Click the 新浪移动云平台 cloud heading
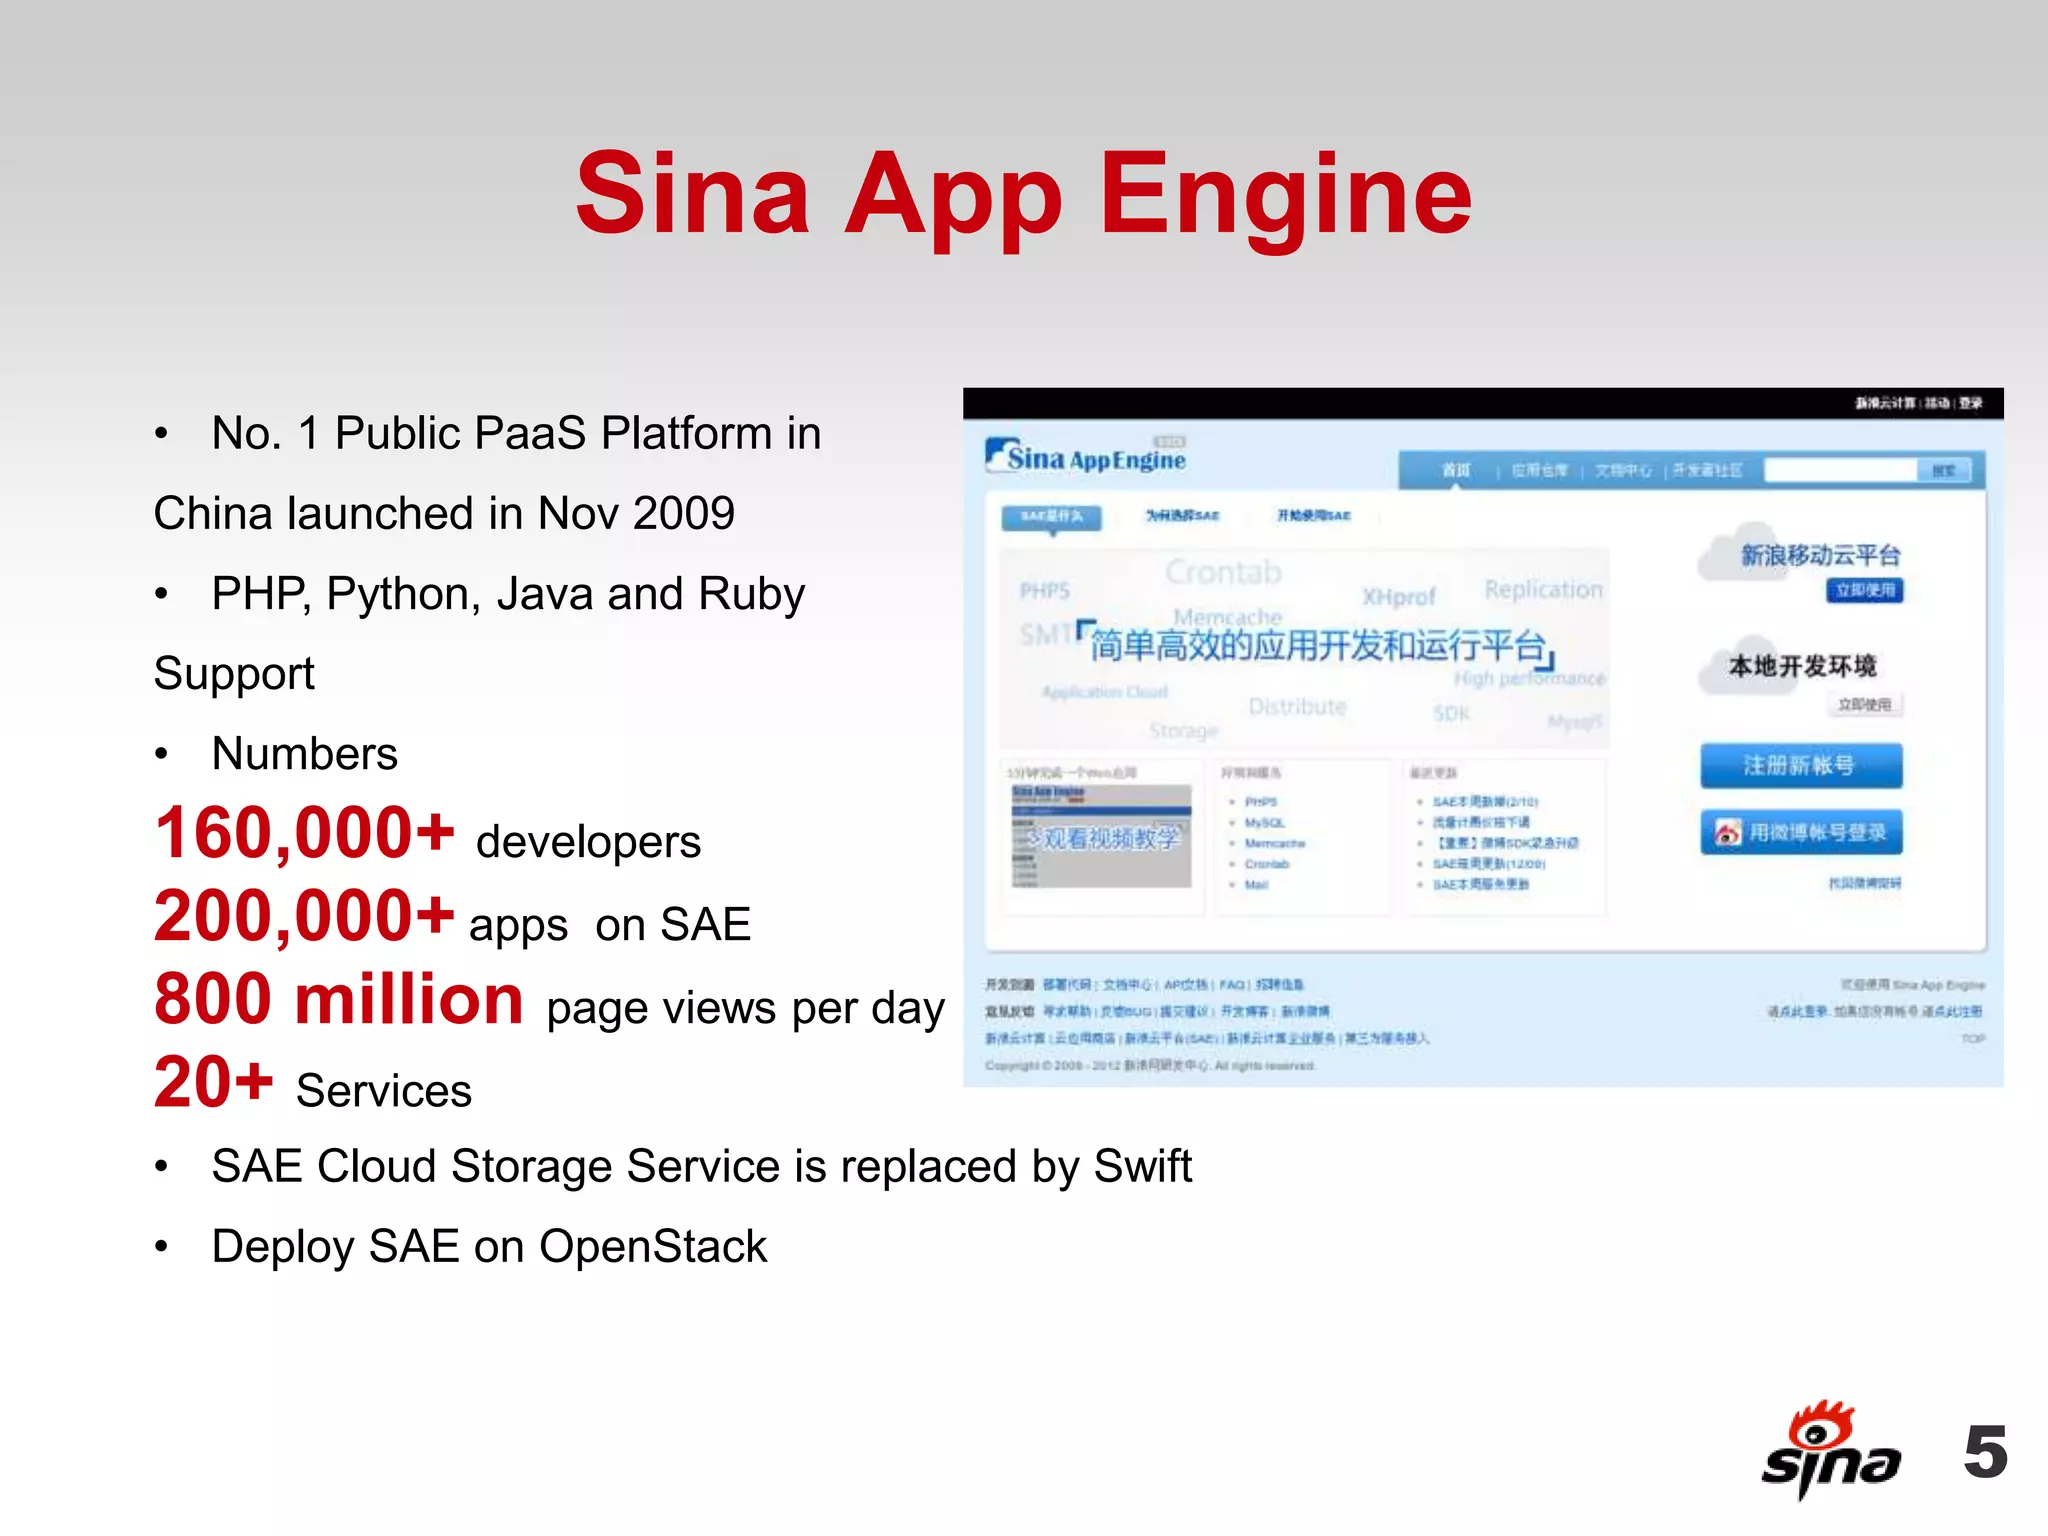This screenshot has height=1536, width=2048. 1820,555
